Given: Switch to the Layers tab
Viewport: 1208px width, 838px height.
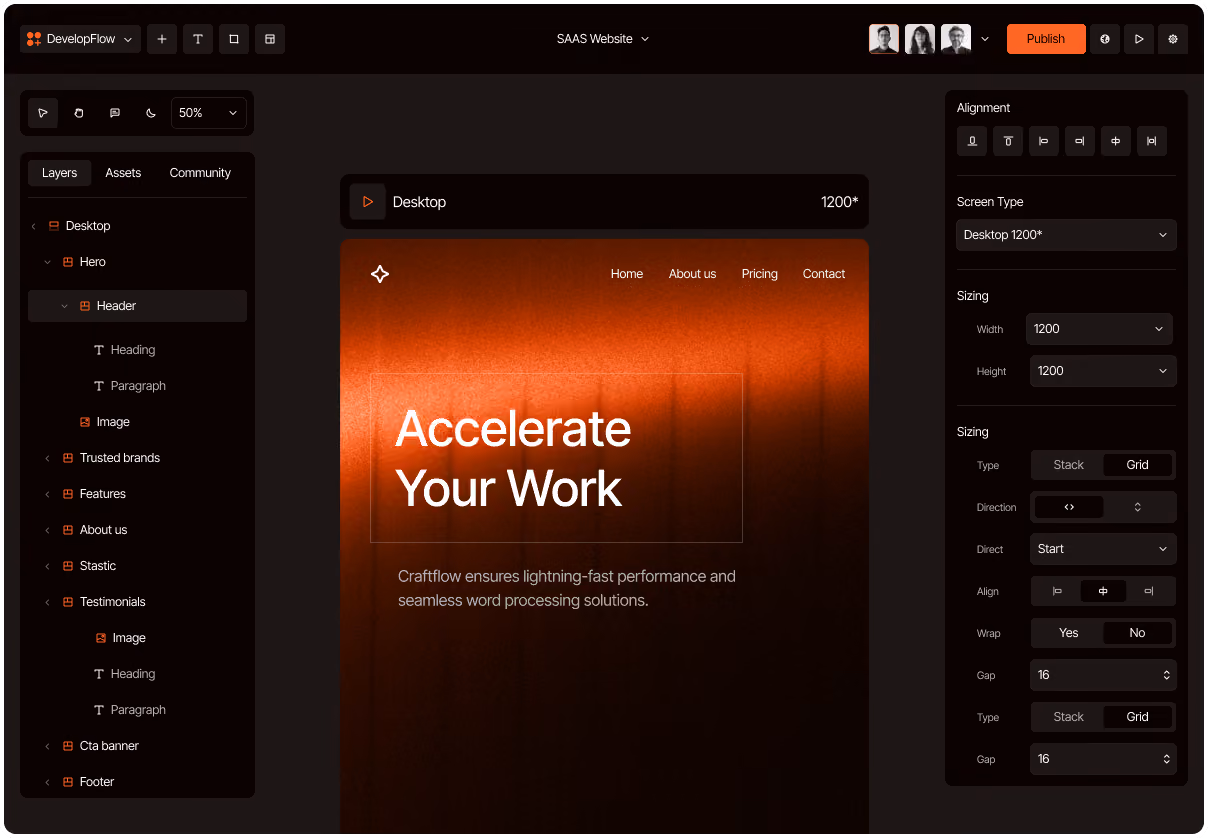Looking at the screenshot, I should tap(59, 173).
